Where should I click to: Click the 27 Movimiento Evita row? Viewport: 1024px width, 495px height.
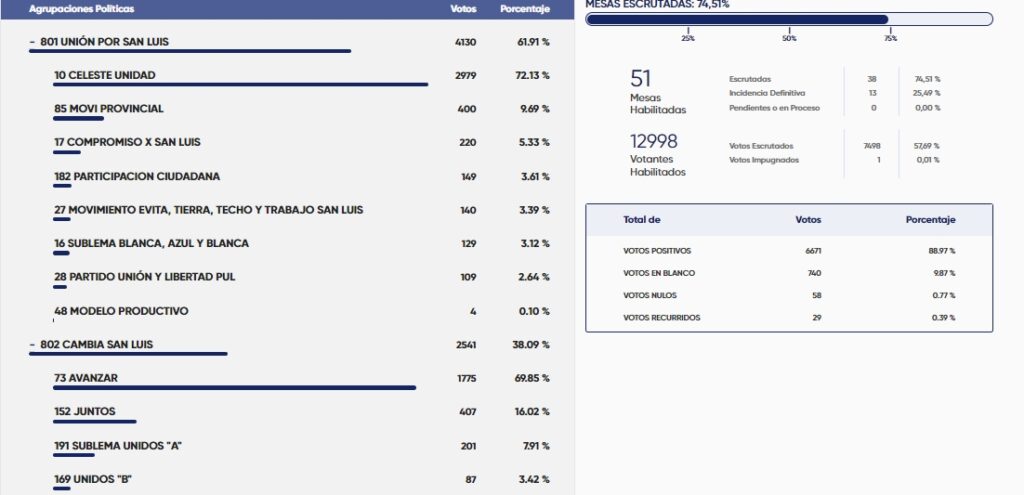point(208,210)
